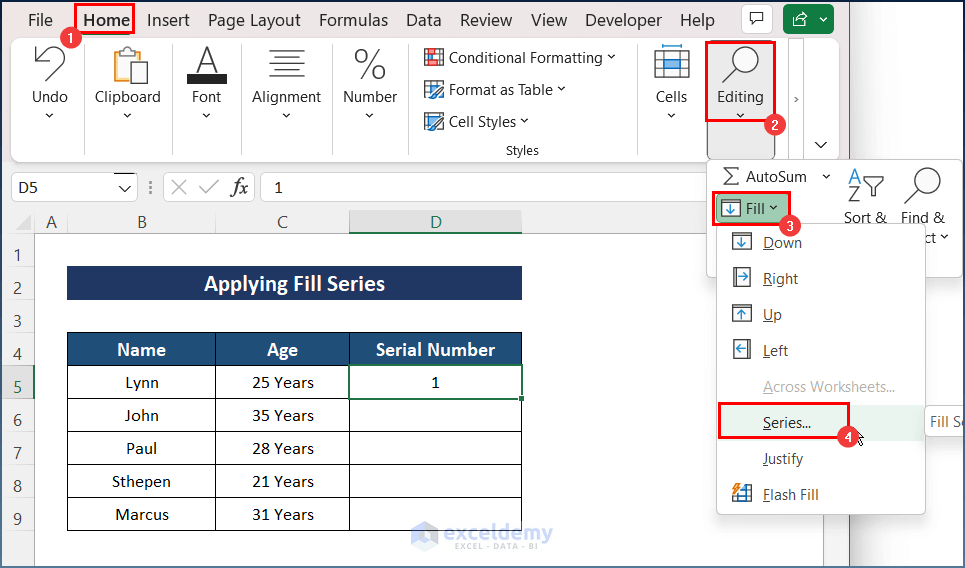The width and height of the screenshot is (965, 568).
Task: Select row 5 header
Action: point(17,386)
